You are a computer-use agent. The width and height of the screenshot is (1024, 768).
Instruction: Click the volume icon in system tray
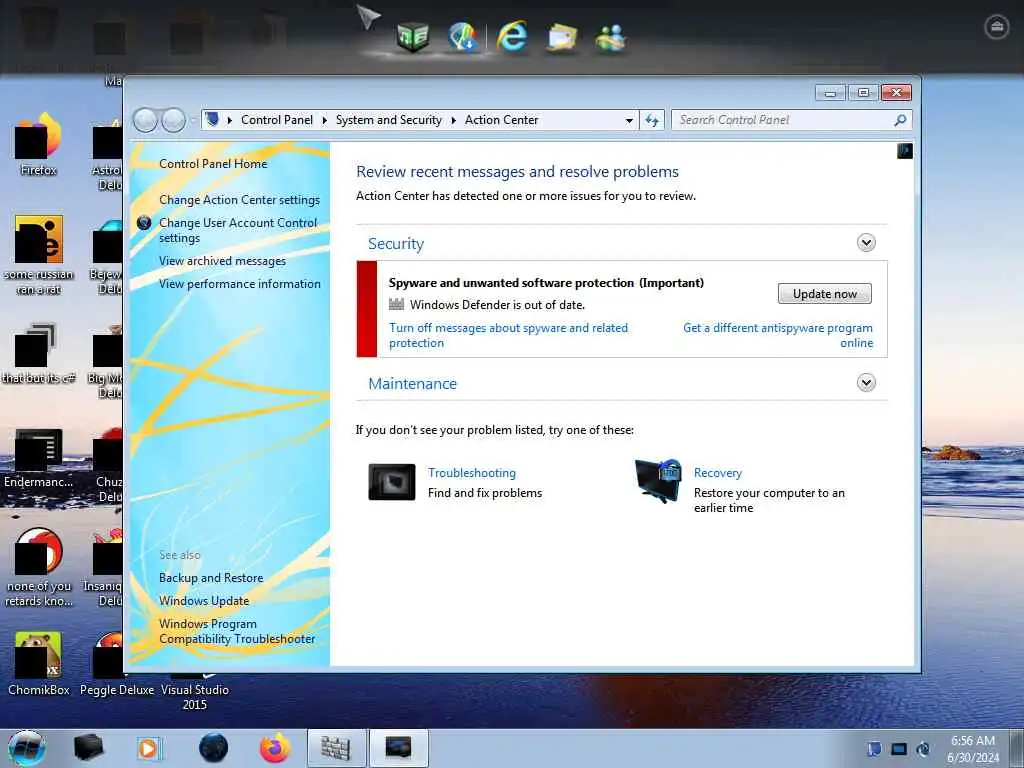(923, 749)
